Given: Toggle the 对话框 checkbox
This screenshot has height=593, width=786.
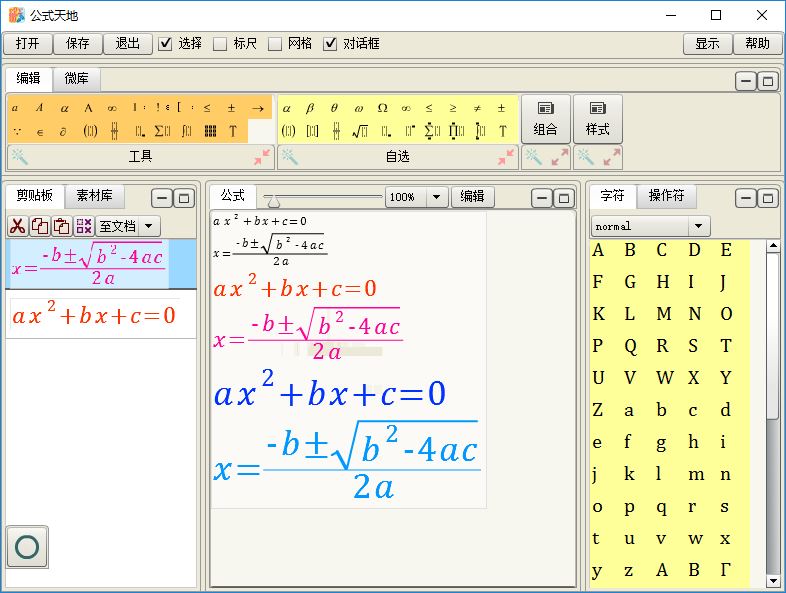Looking at the screenshot, I should click(330, 44).
